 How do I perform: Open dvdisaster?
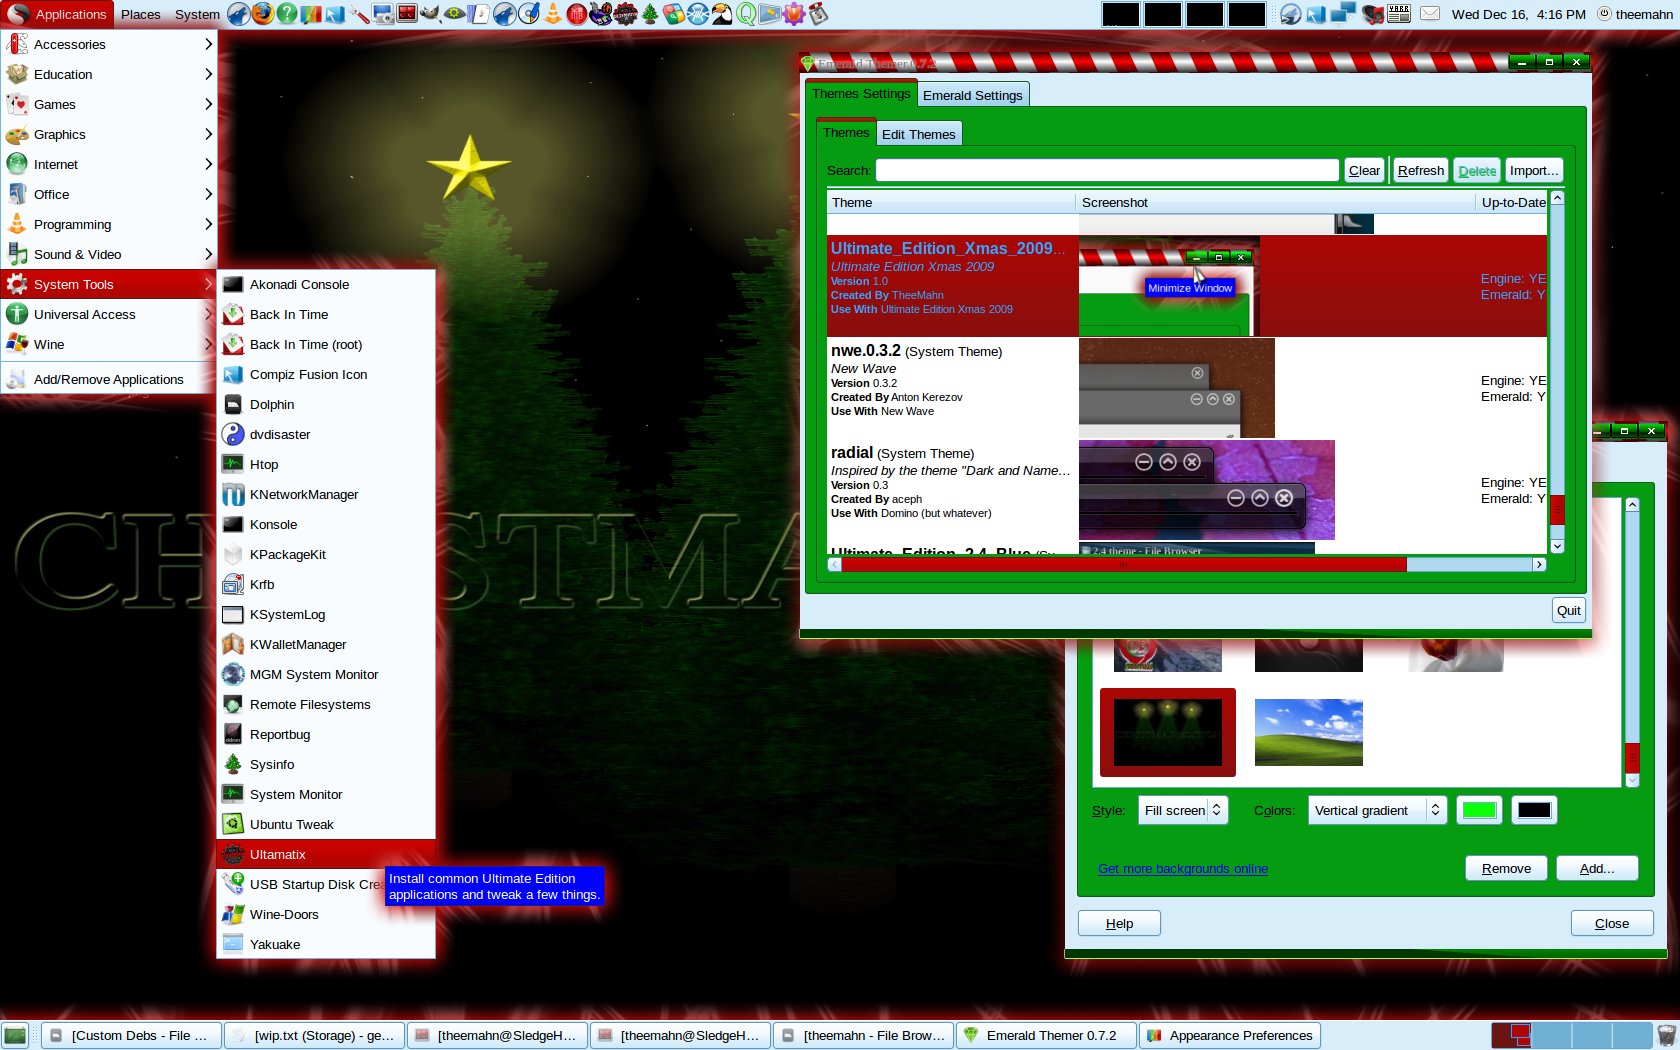(326, 434)
